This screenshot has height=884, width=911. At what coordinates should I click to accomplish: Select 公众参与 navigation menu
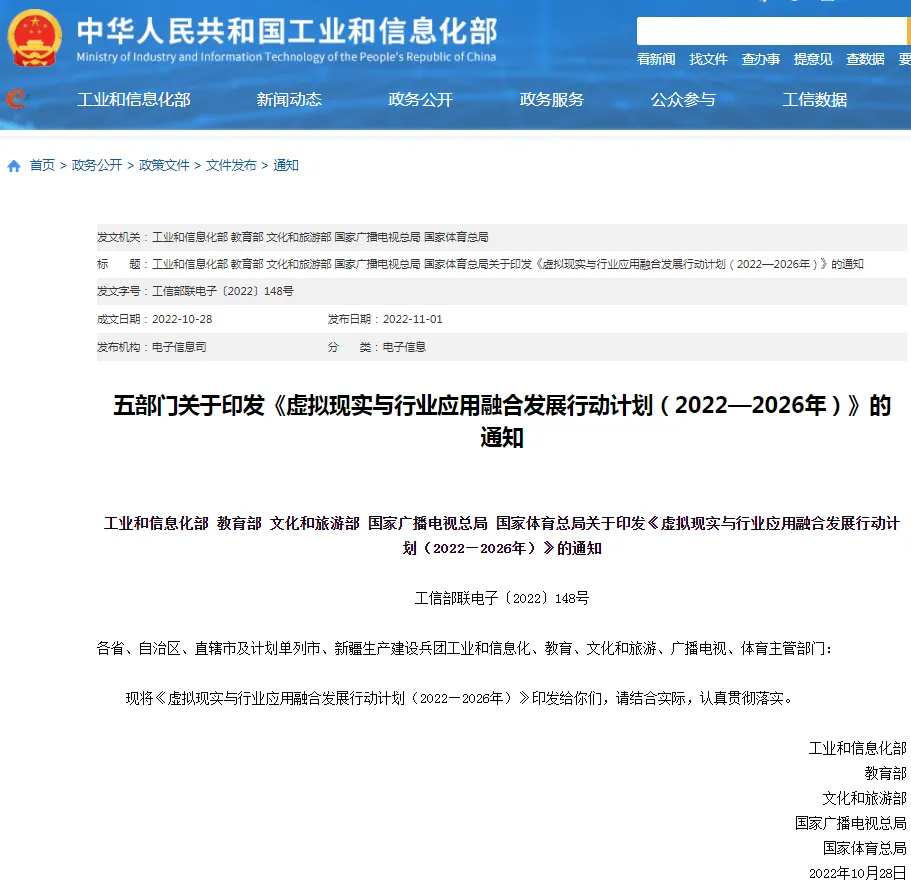683,100
